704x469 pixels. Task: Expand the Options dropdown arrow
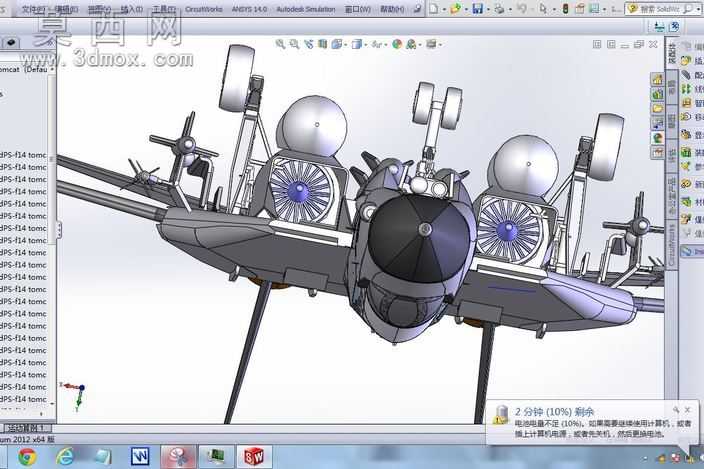(x=604, y=9)
